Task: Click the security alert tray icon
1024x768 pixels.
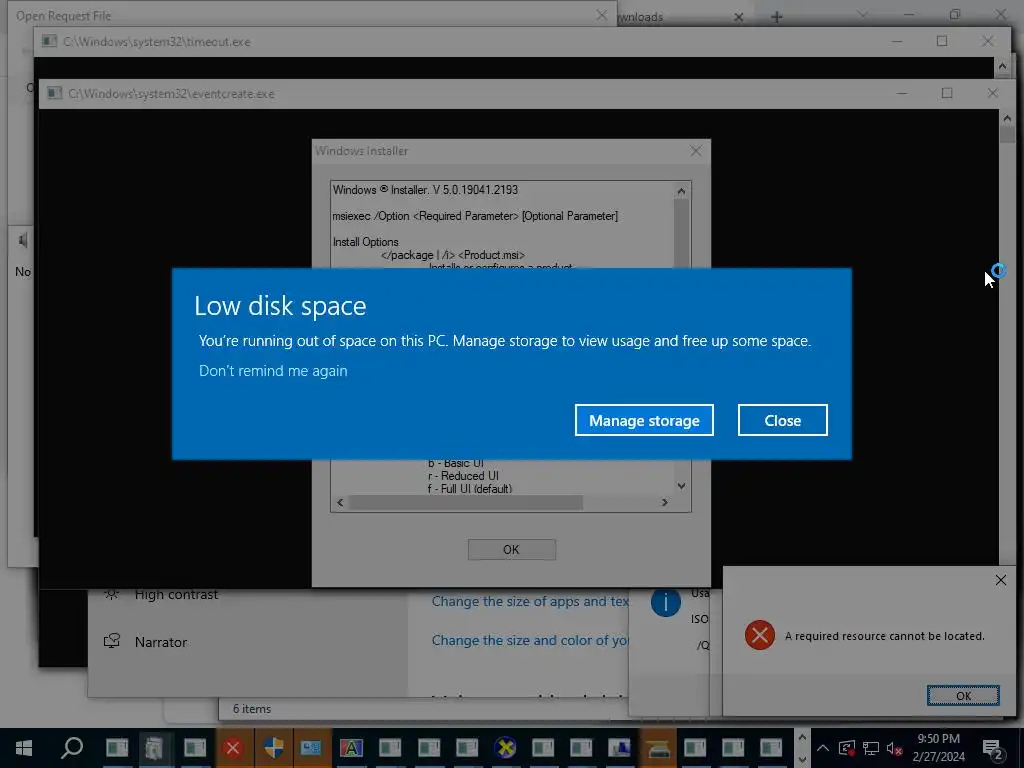Action: 847,748
